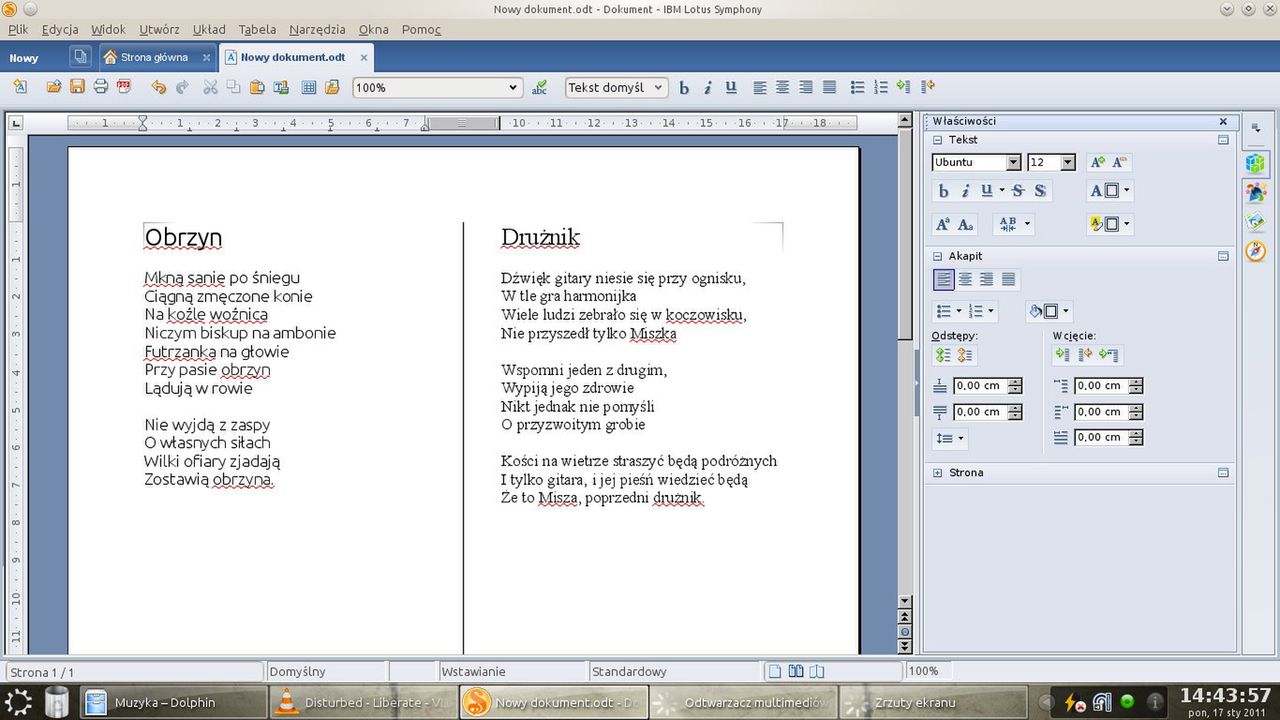Justify text using the main toolbar icon
The height and width of the screenshot is (720, 1280).
[x=829, y=87]
